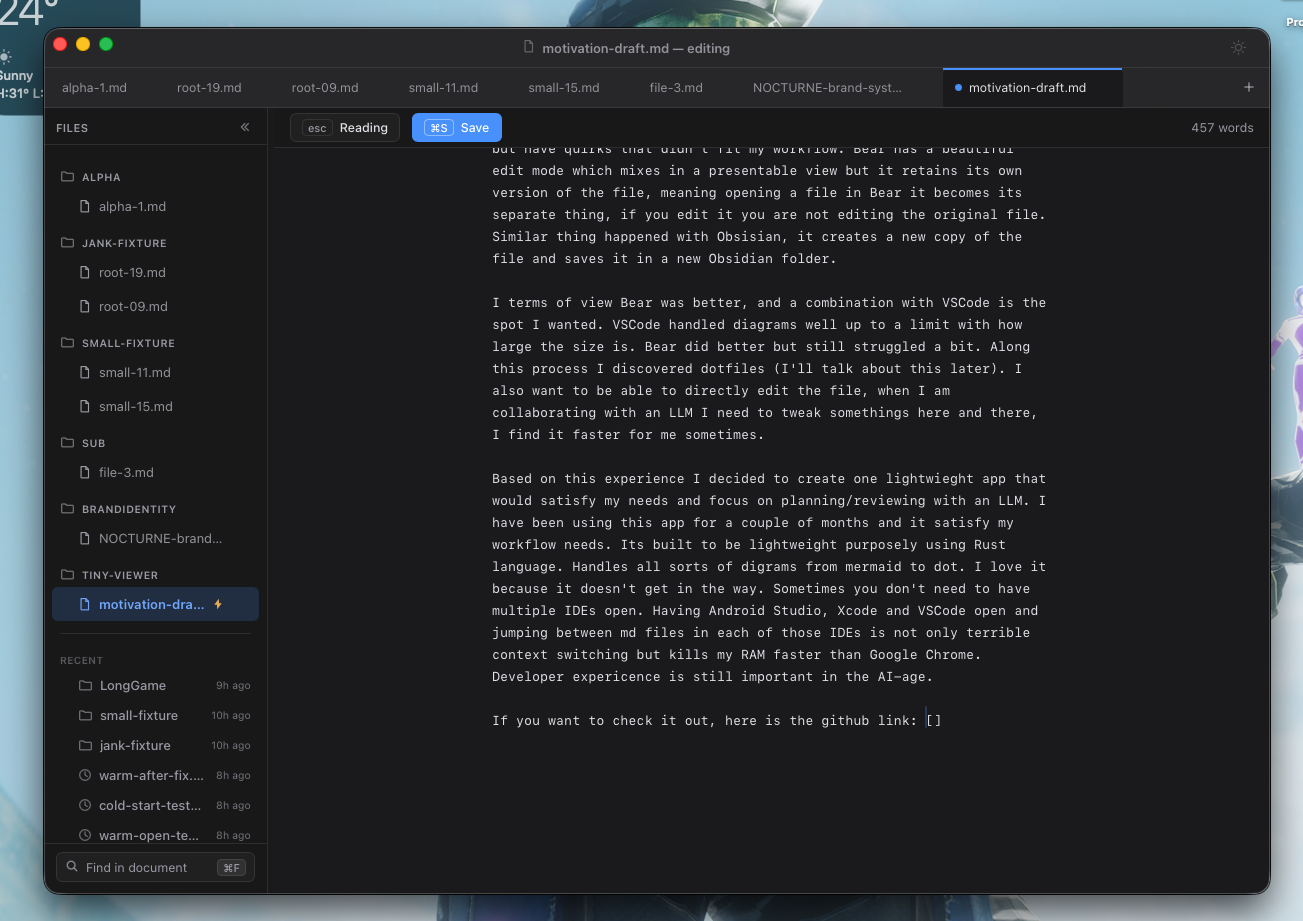This screenshot has height=921, width=1303.
Task: Open recent item cold-start-test…
Action: (x=155, y=805)
